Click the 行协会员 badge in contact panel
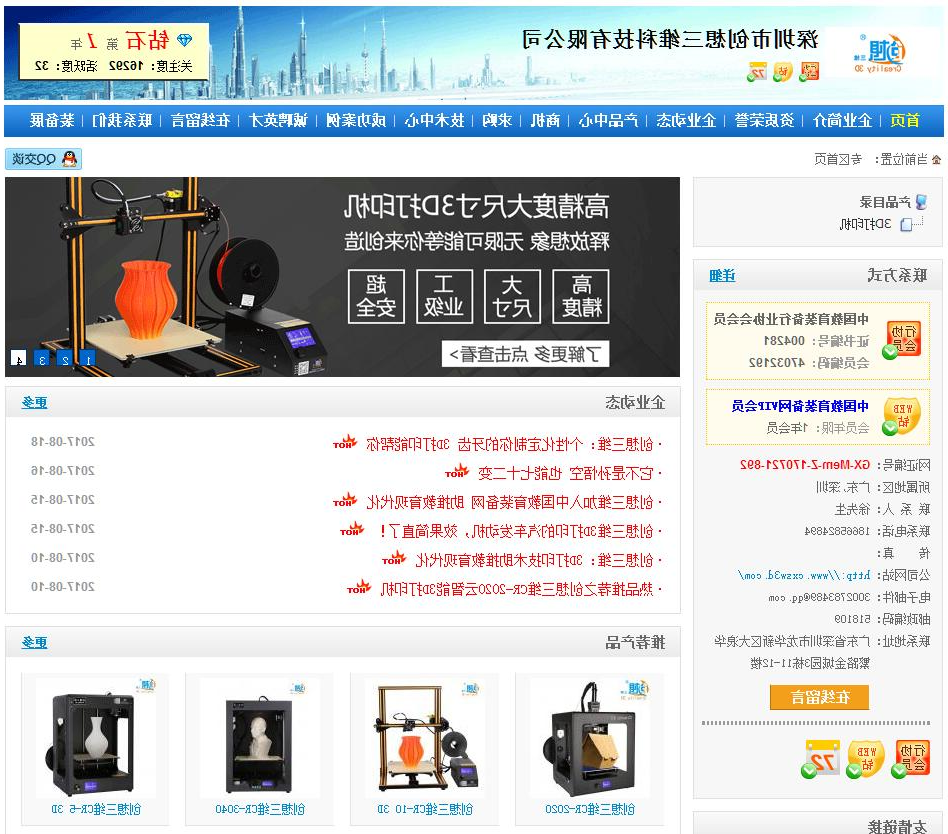Screen dimensions: 948x834 click(905, 333)
